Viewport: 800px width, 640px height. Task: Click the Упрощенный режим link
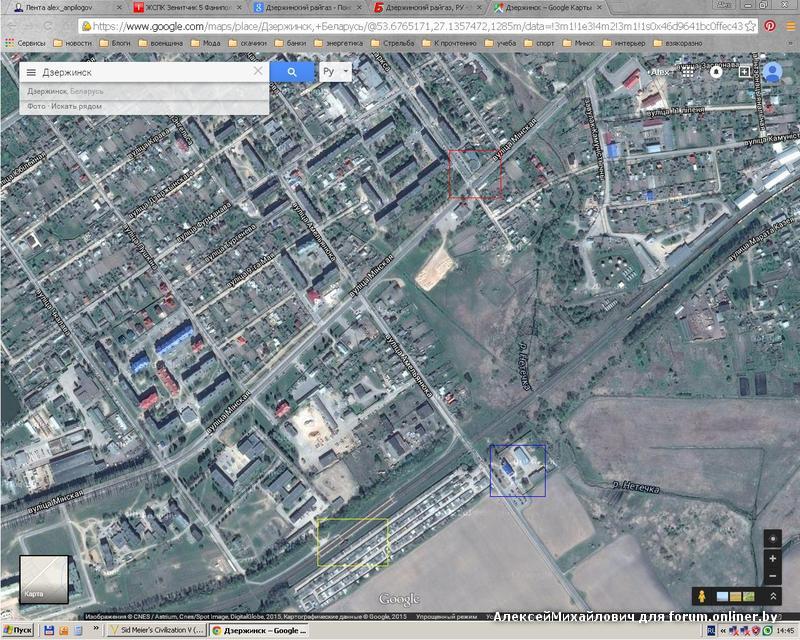(446, 617)
